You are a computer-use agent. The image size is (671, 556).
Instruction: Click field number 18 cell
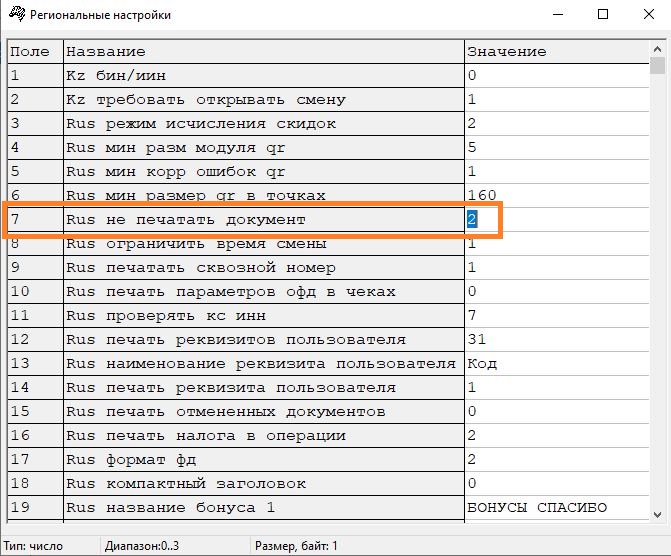click(36, 483)
